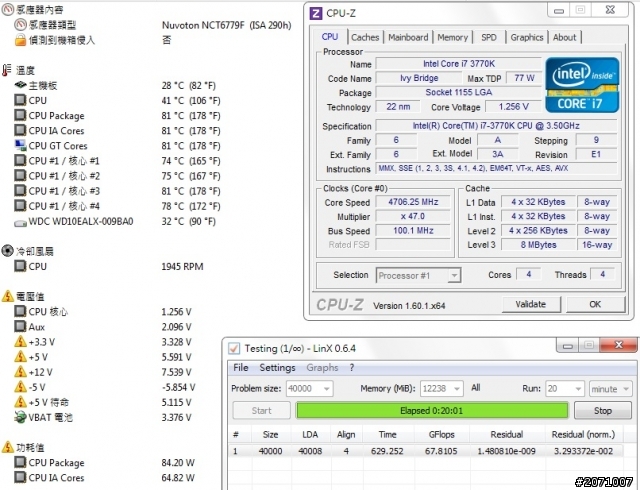Open the File menu in LinX
Viewport: 640px width, 490px height.
click(241, 368)
